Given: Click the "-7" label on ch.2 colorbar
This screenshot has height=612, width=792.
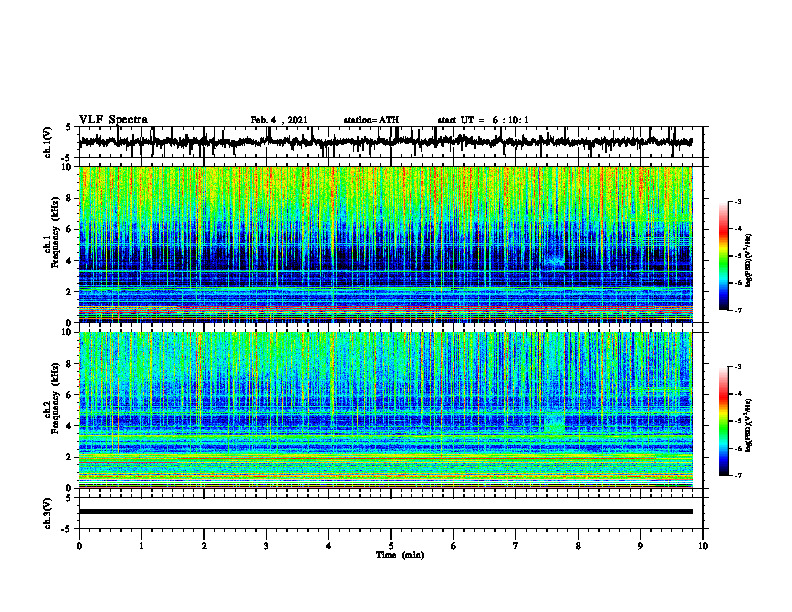Looking at the screenshot, I should pos(738,476).
